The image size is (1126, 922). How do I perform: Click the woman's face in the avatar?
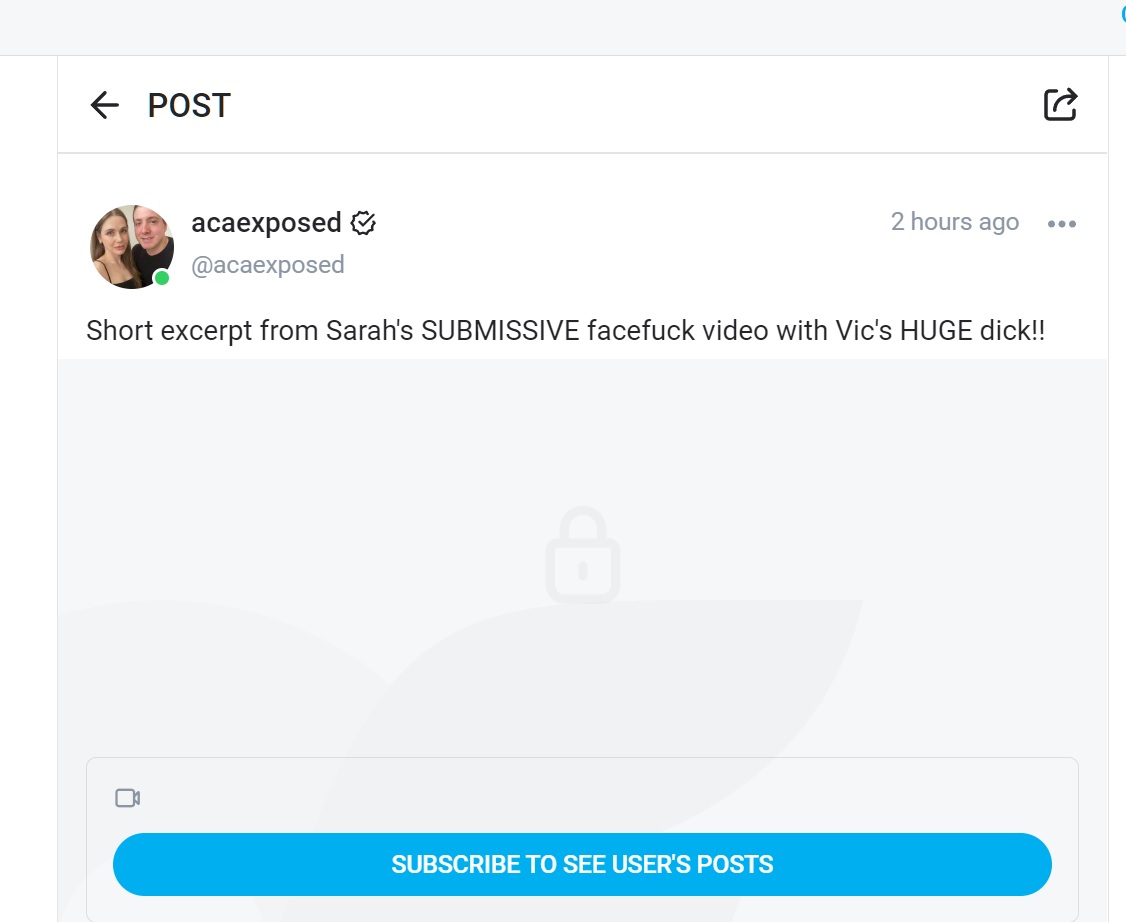tap(115, 239)
